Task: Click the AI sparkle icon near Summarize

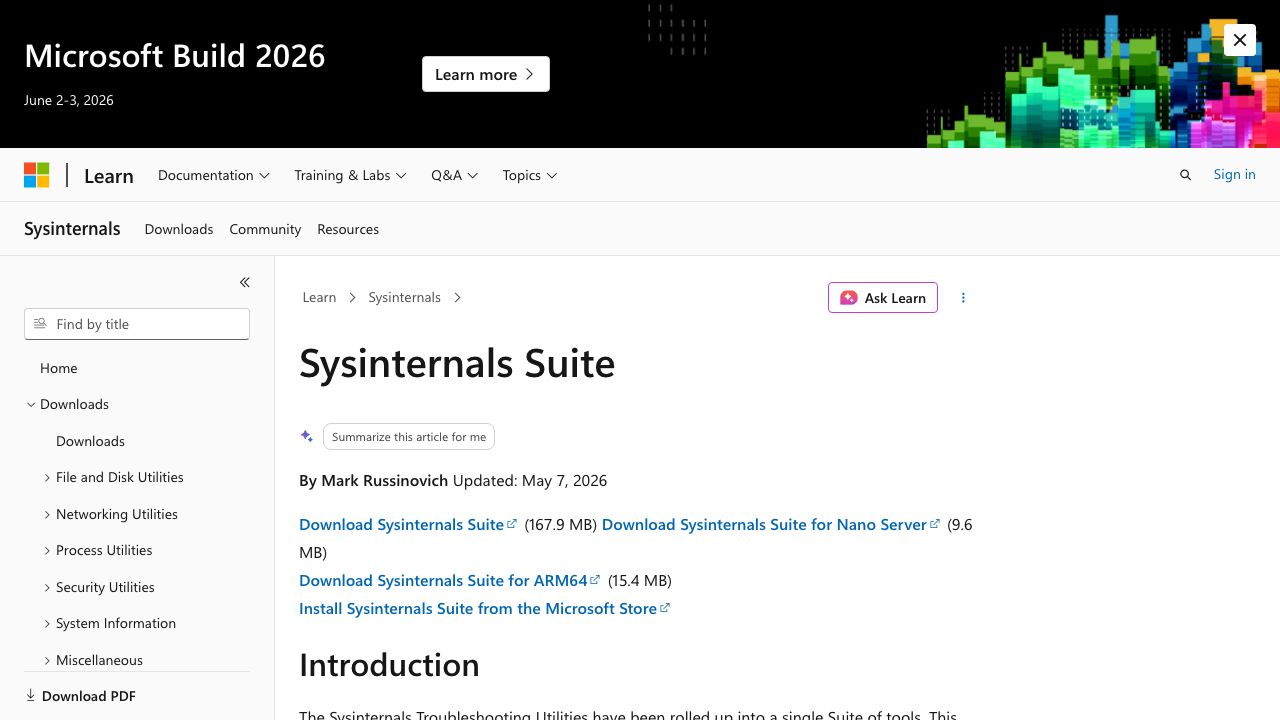Action: (307, 437)
